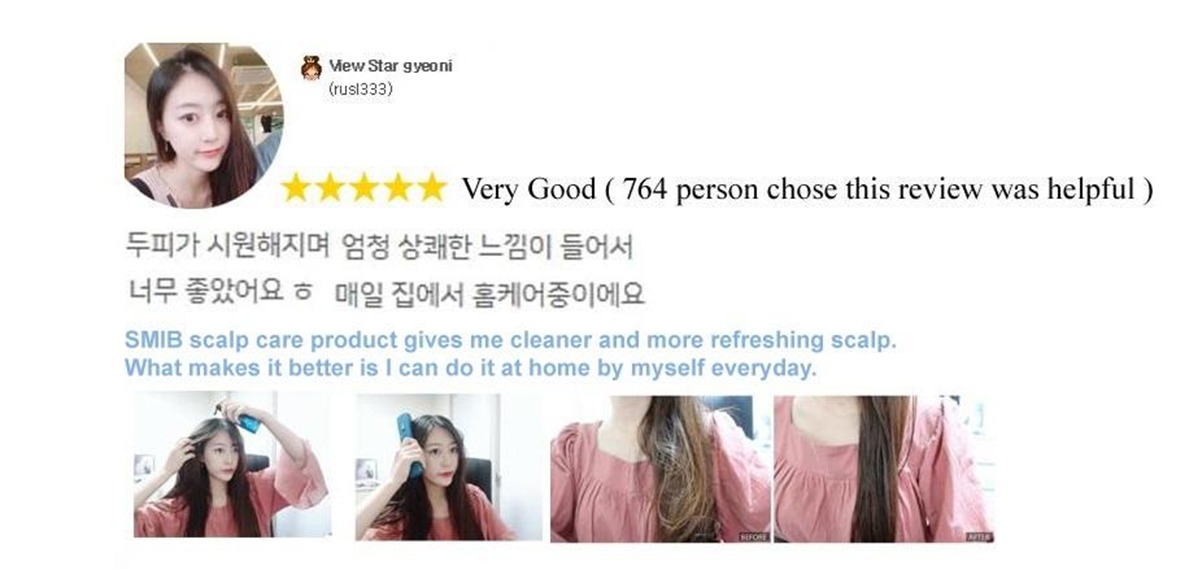The image size is (1200, 569).
Task: Select the second yellow rating star
Action: click(x=330, y=187)
